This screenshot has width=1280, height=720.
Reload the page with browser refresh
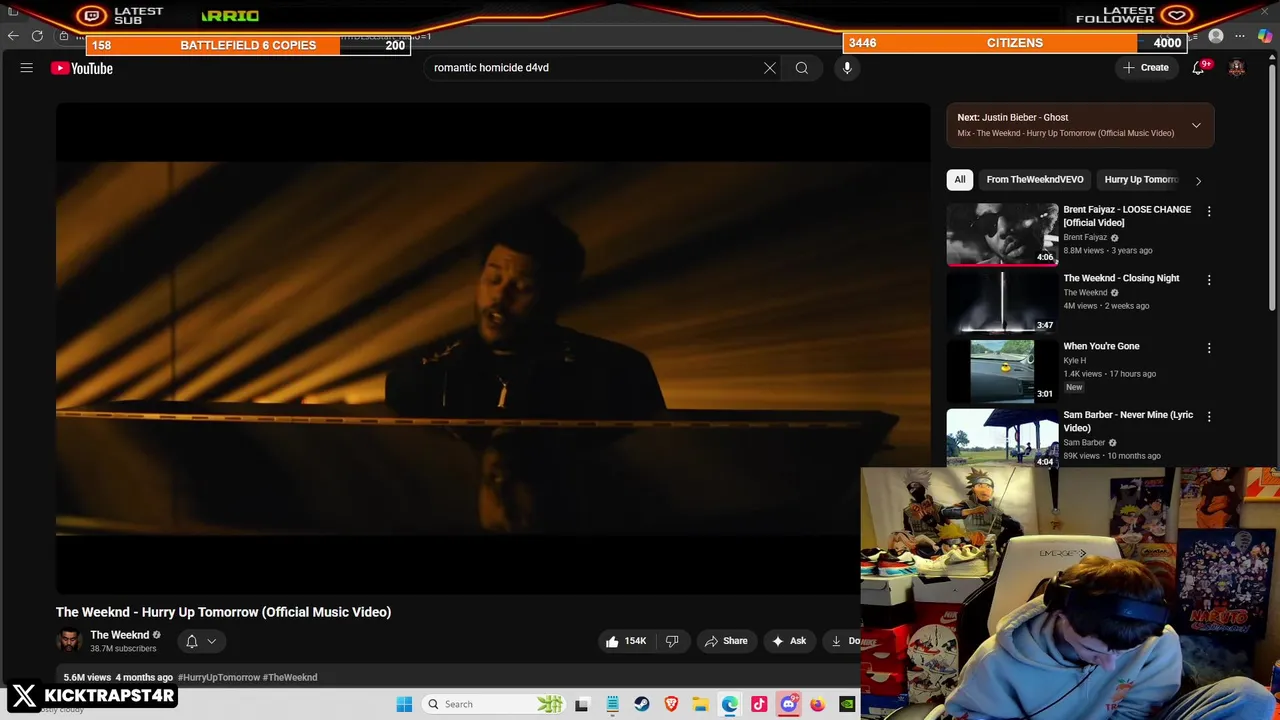(x=38, y=36)
